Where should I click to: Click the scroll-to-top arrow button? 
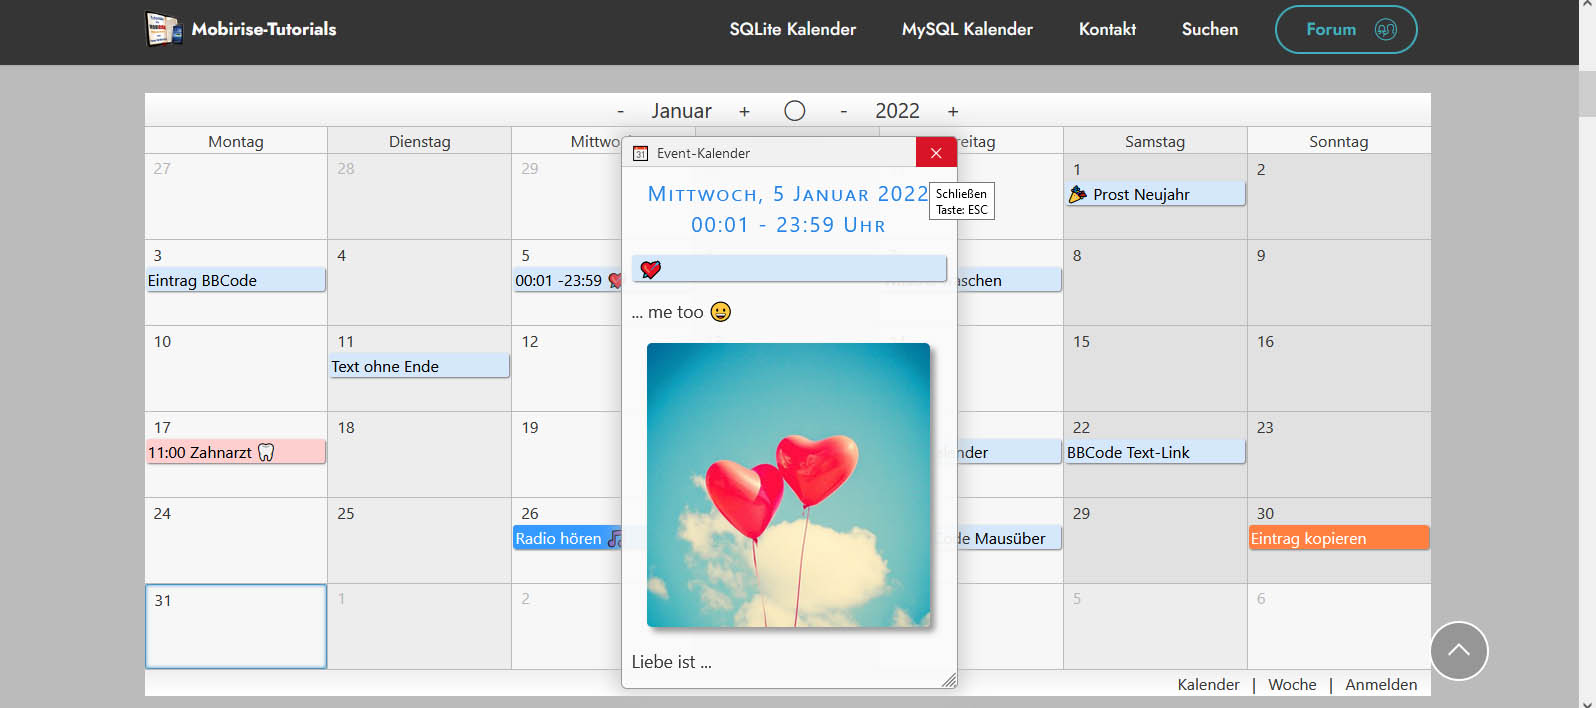click(1459, 651)
